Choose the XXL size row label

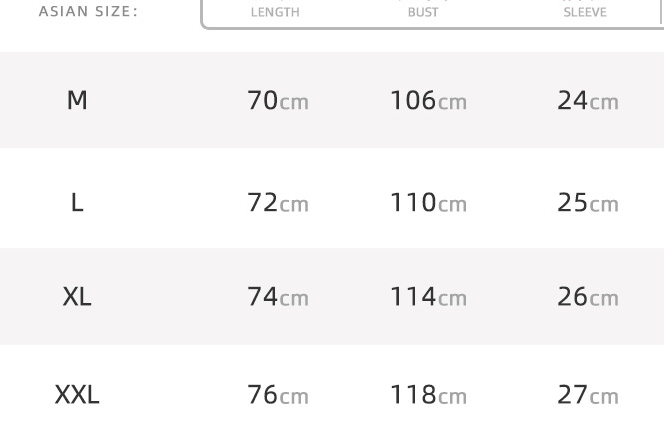click(77, 394)
